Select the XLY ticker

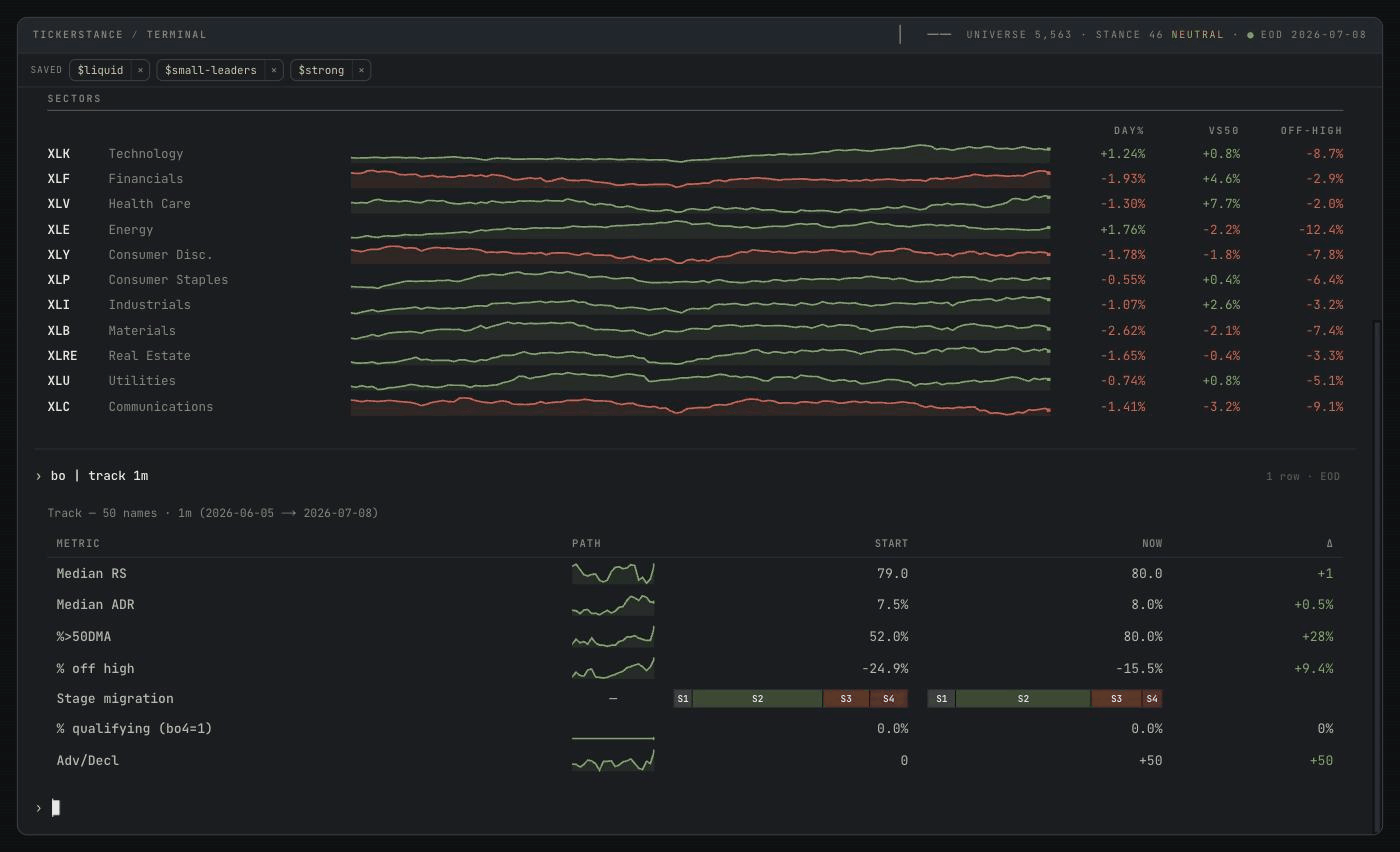(x=59, y=255)
